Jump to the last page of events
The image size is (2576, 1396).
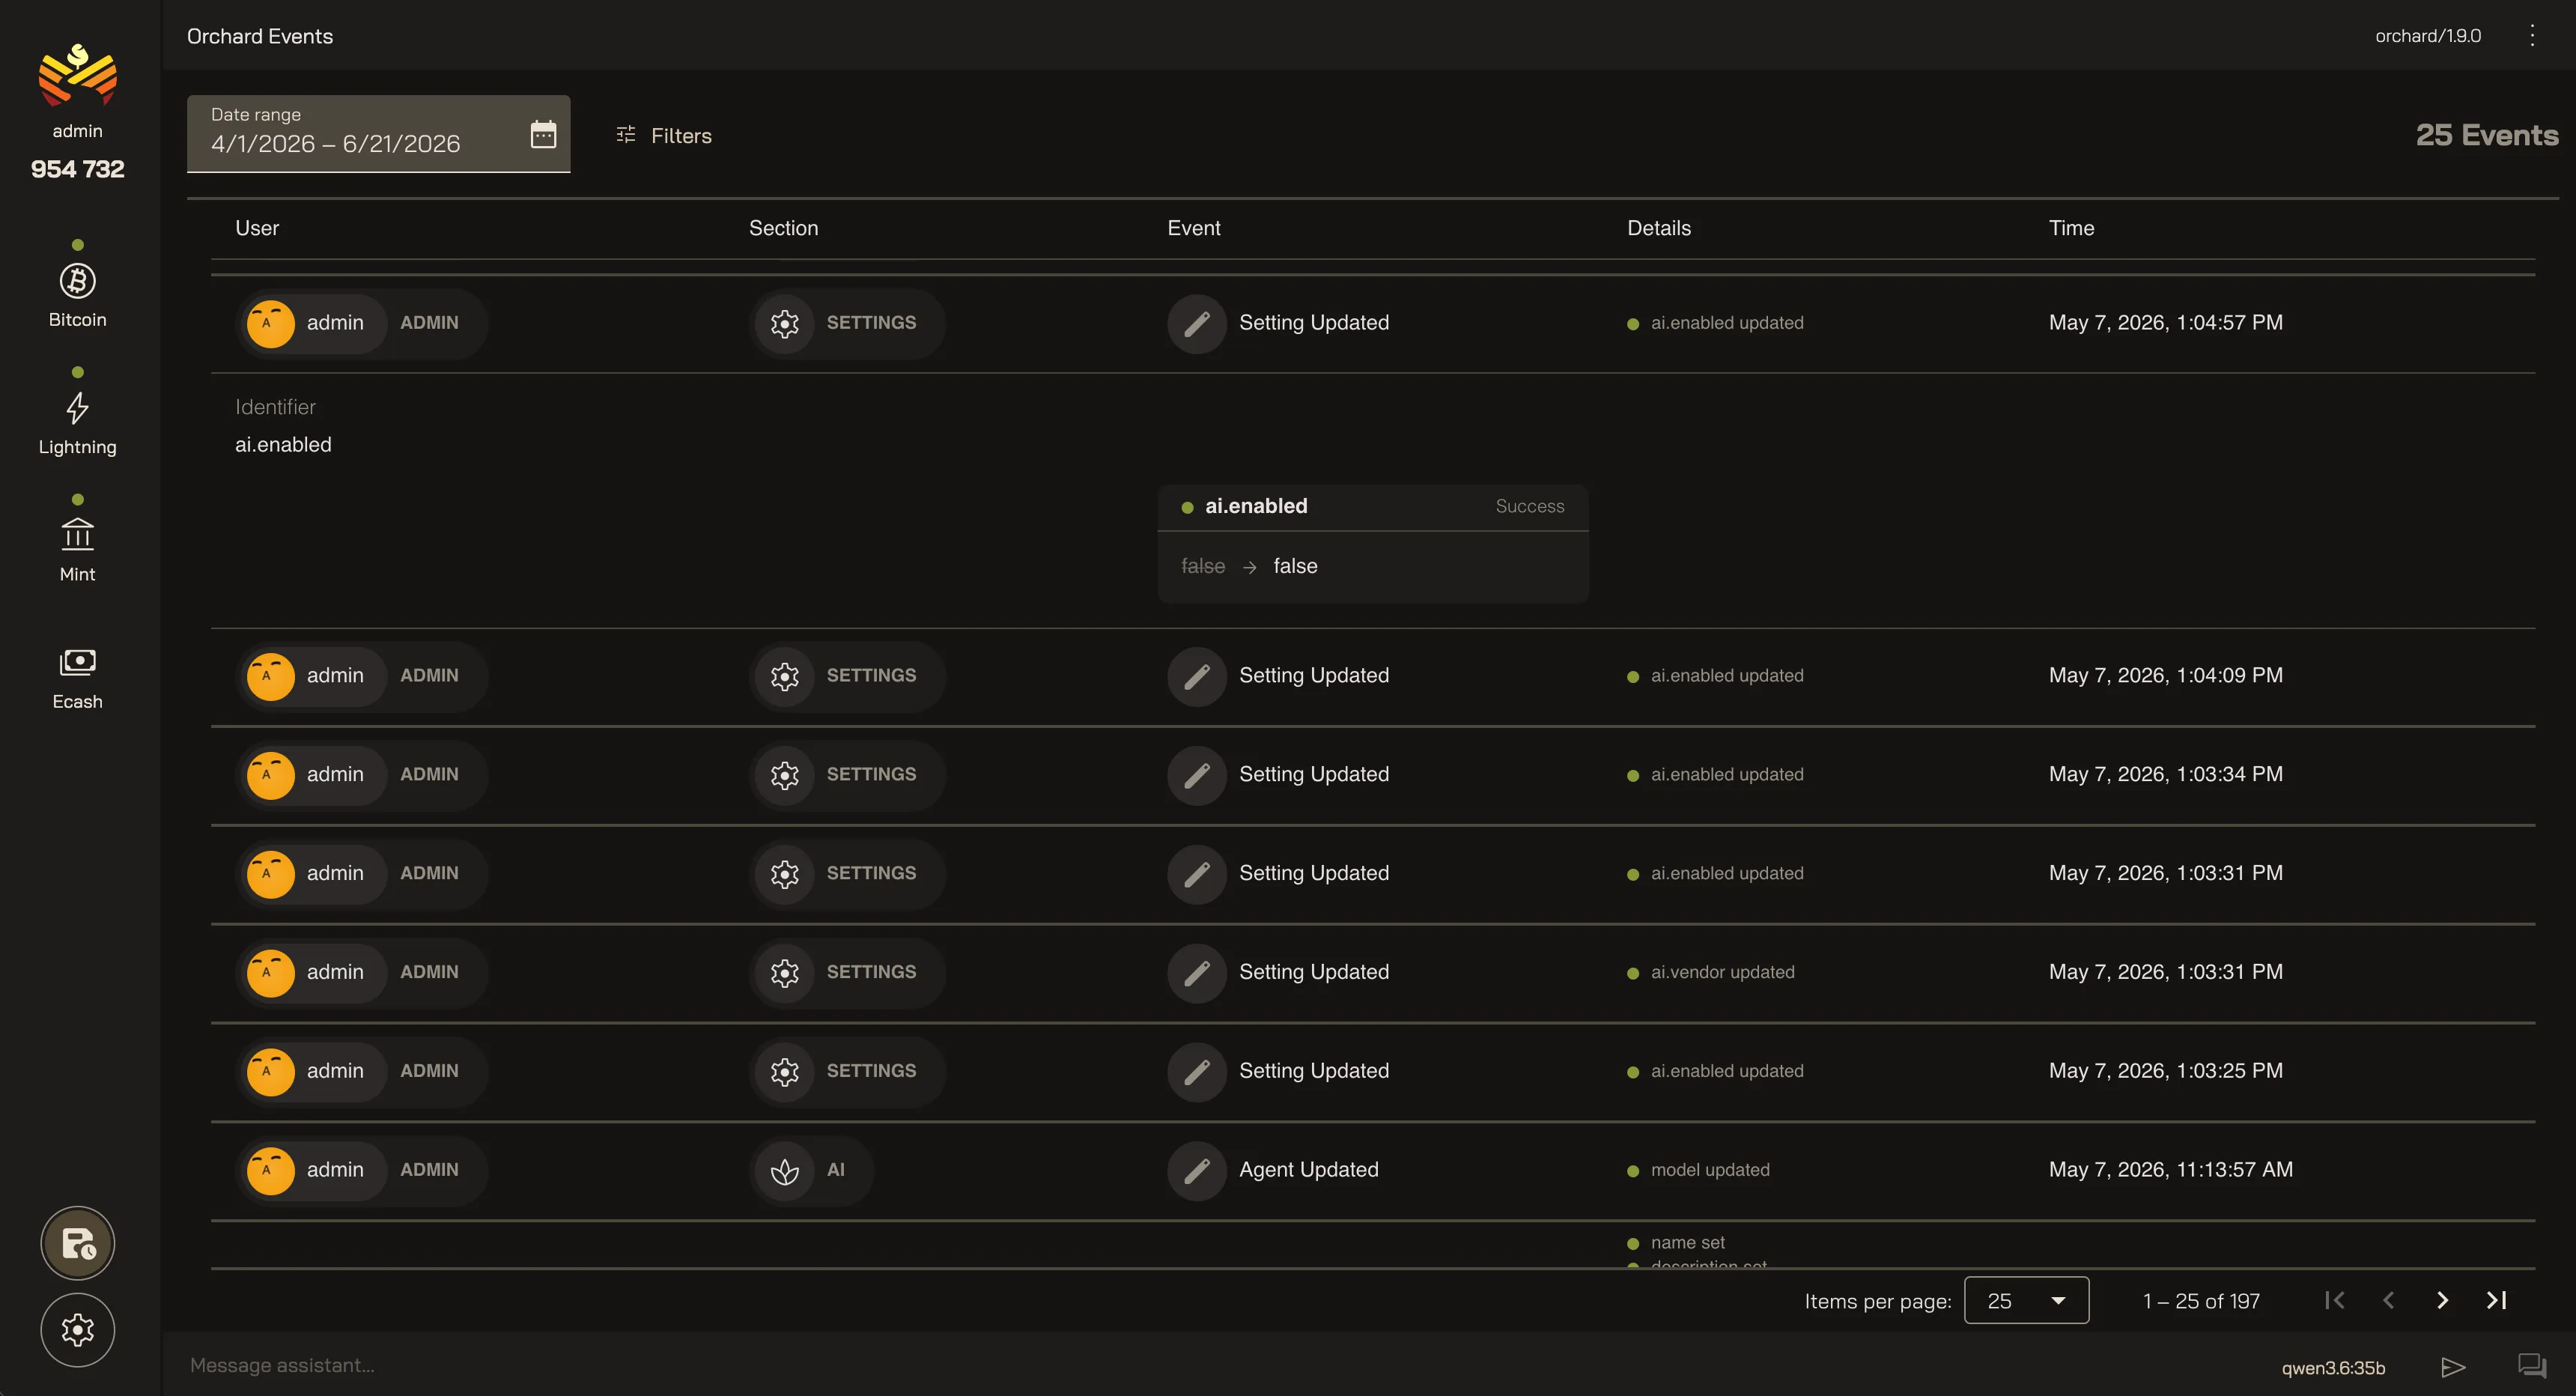pos(2497,1300)
